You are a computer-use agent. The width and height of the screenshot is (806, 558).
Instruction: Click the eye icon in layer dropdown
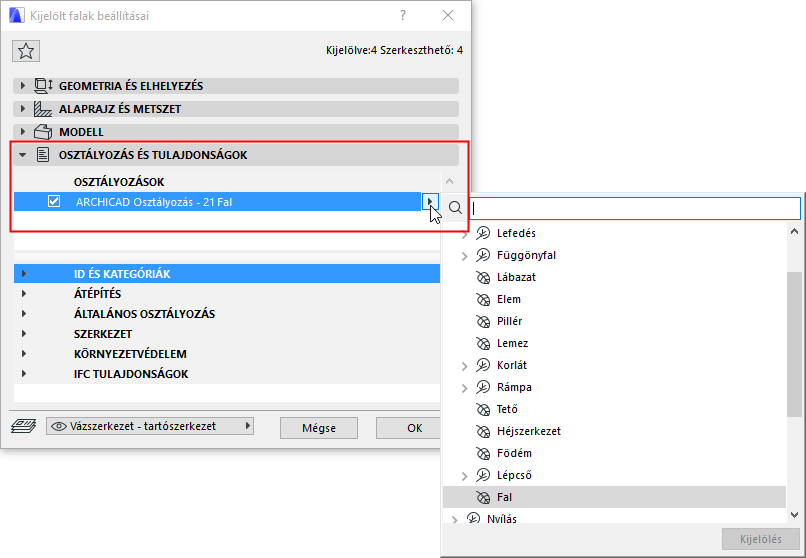pos(59,426)
